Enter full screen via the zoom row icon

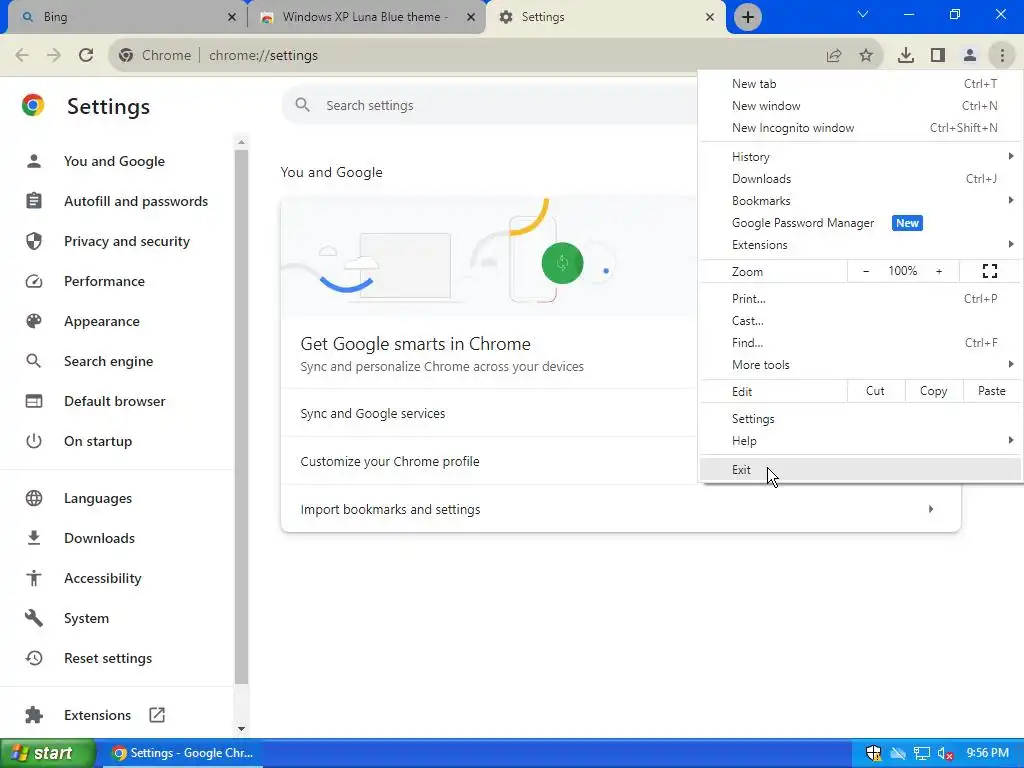coord(990,271)
